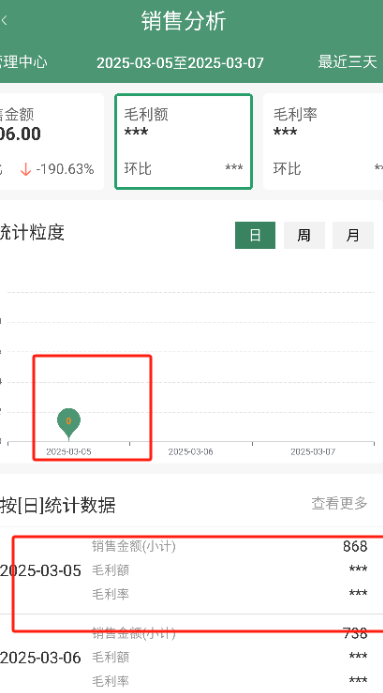Select the 毛利额 summary card
The image size is (383, 693).
183,141
